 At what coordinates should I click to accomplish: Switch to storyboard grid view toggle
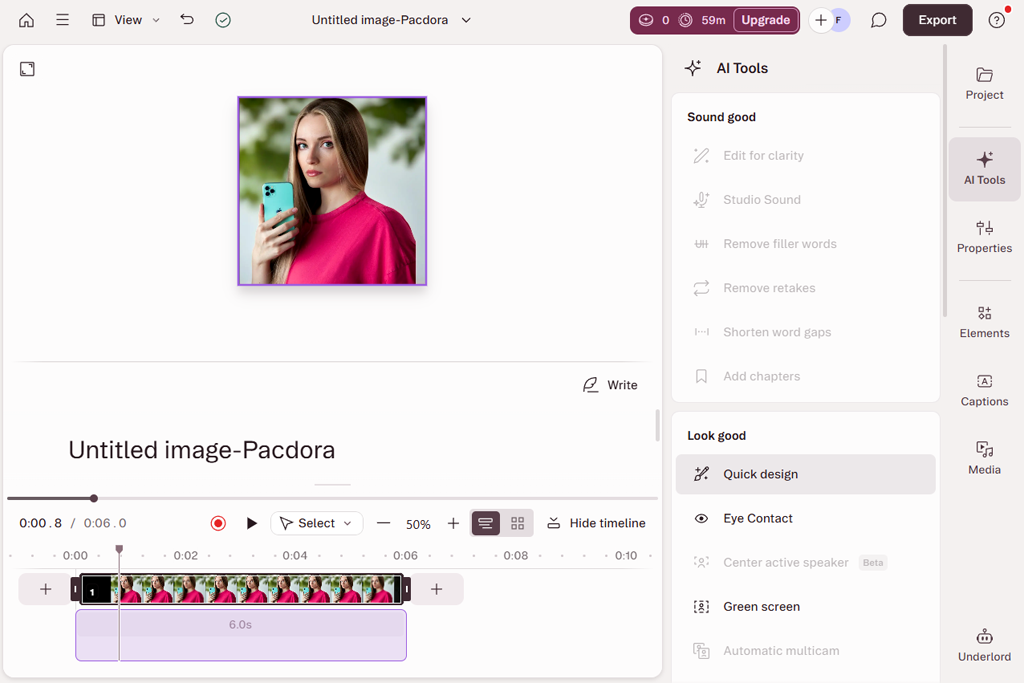517,523
